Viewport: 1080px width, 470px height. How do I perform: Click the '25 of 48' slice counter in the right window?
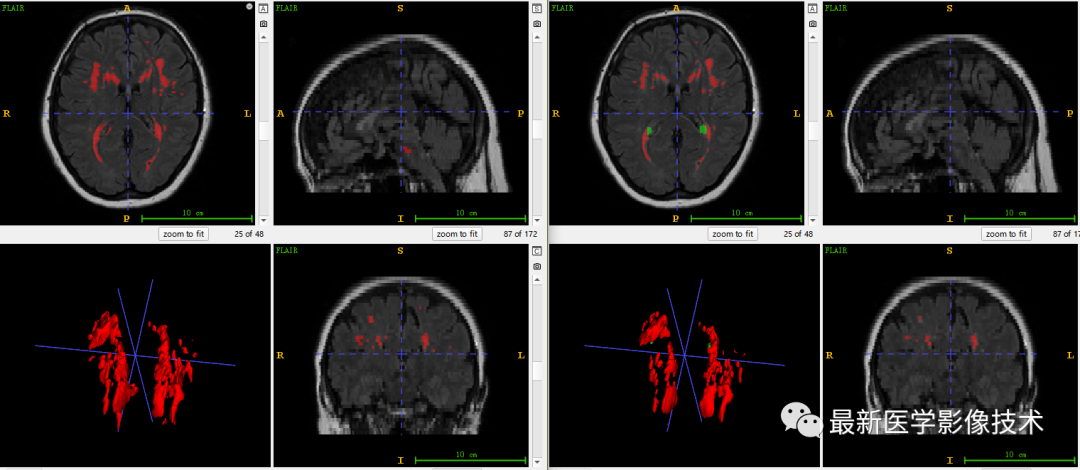pyautogui.click(x=798, y=234)
